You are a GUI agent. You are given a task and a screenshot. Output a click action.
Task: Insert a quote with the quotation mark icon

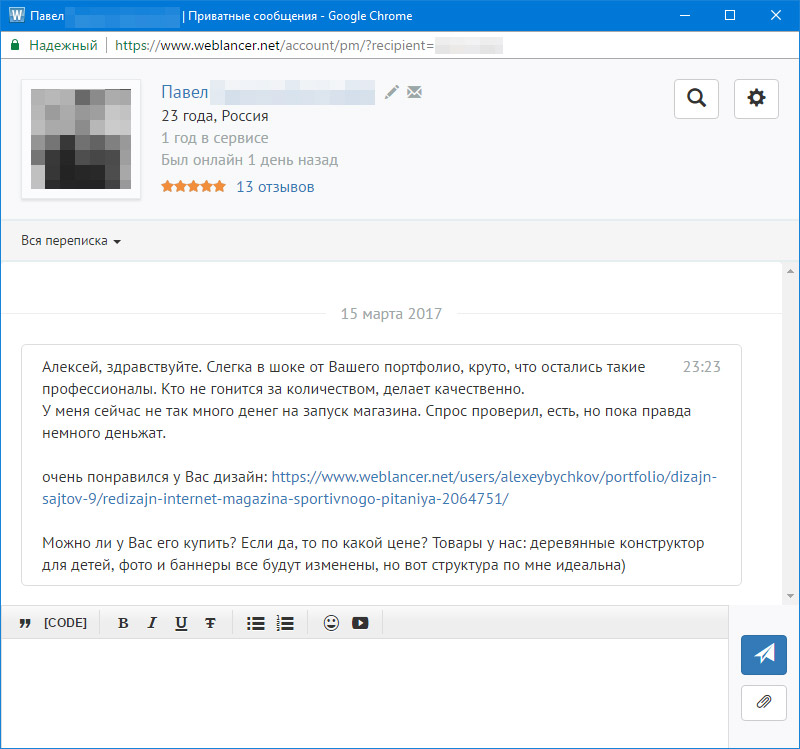(x=25, y=623)
